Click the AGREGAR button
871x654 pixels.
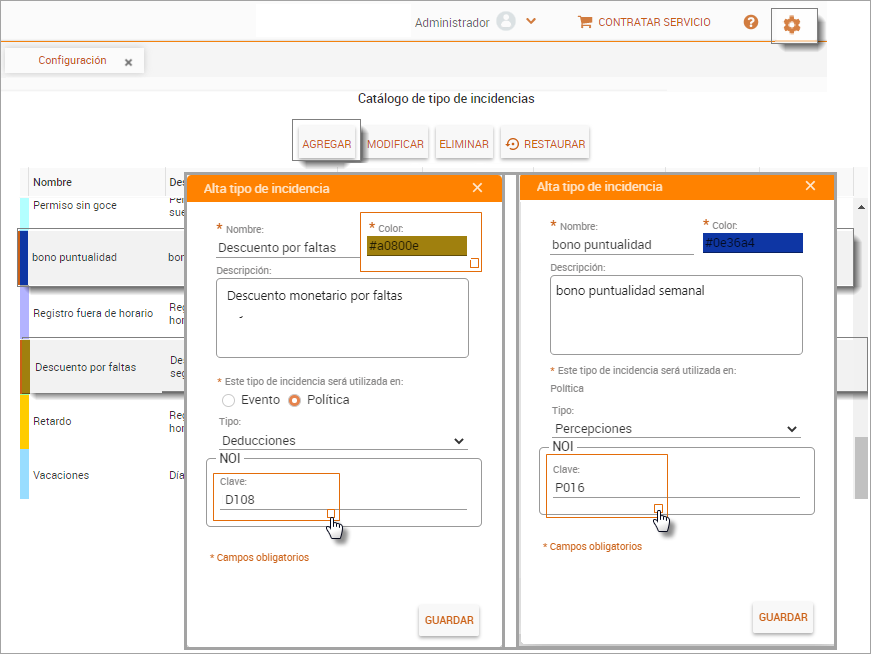pos(327,144)
